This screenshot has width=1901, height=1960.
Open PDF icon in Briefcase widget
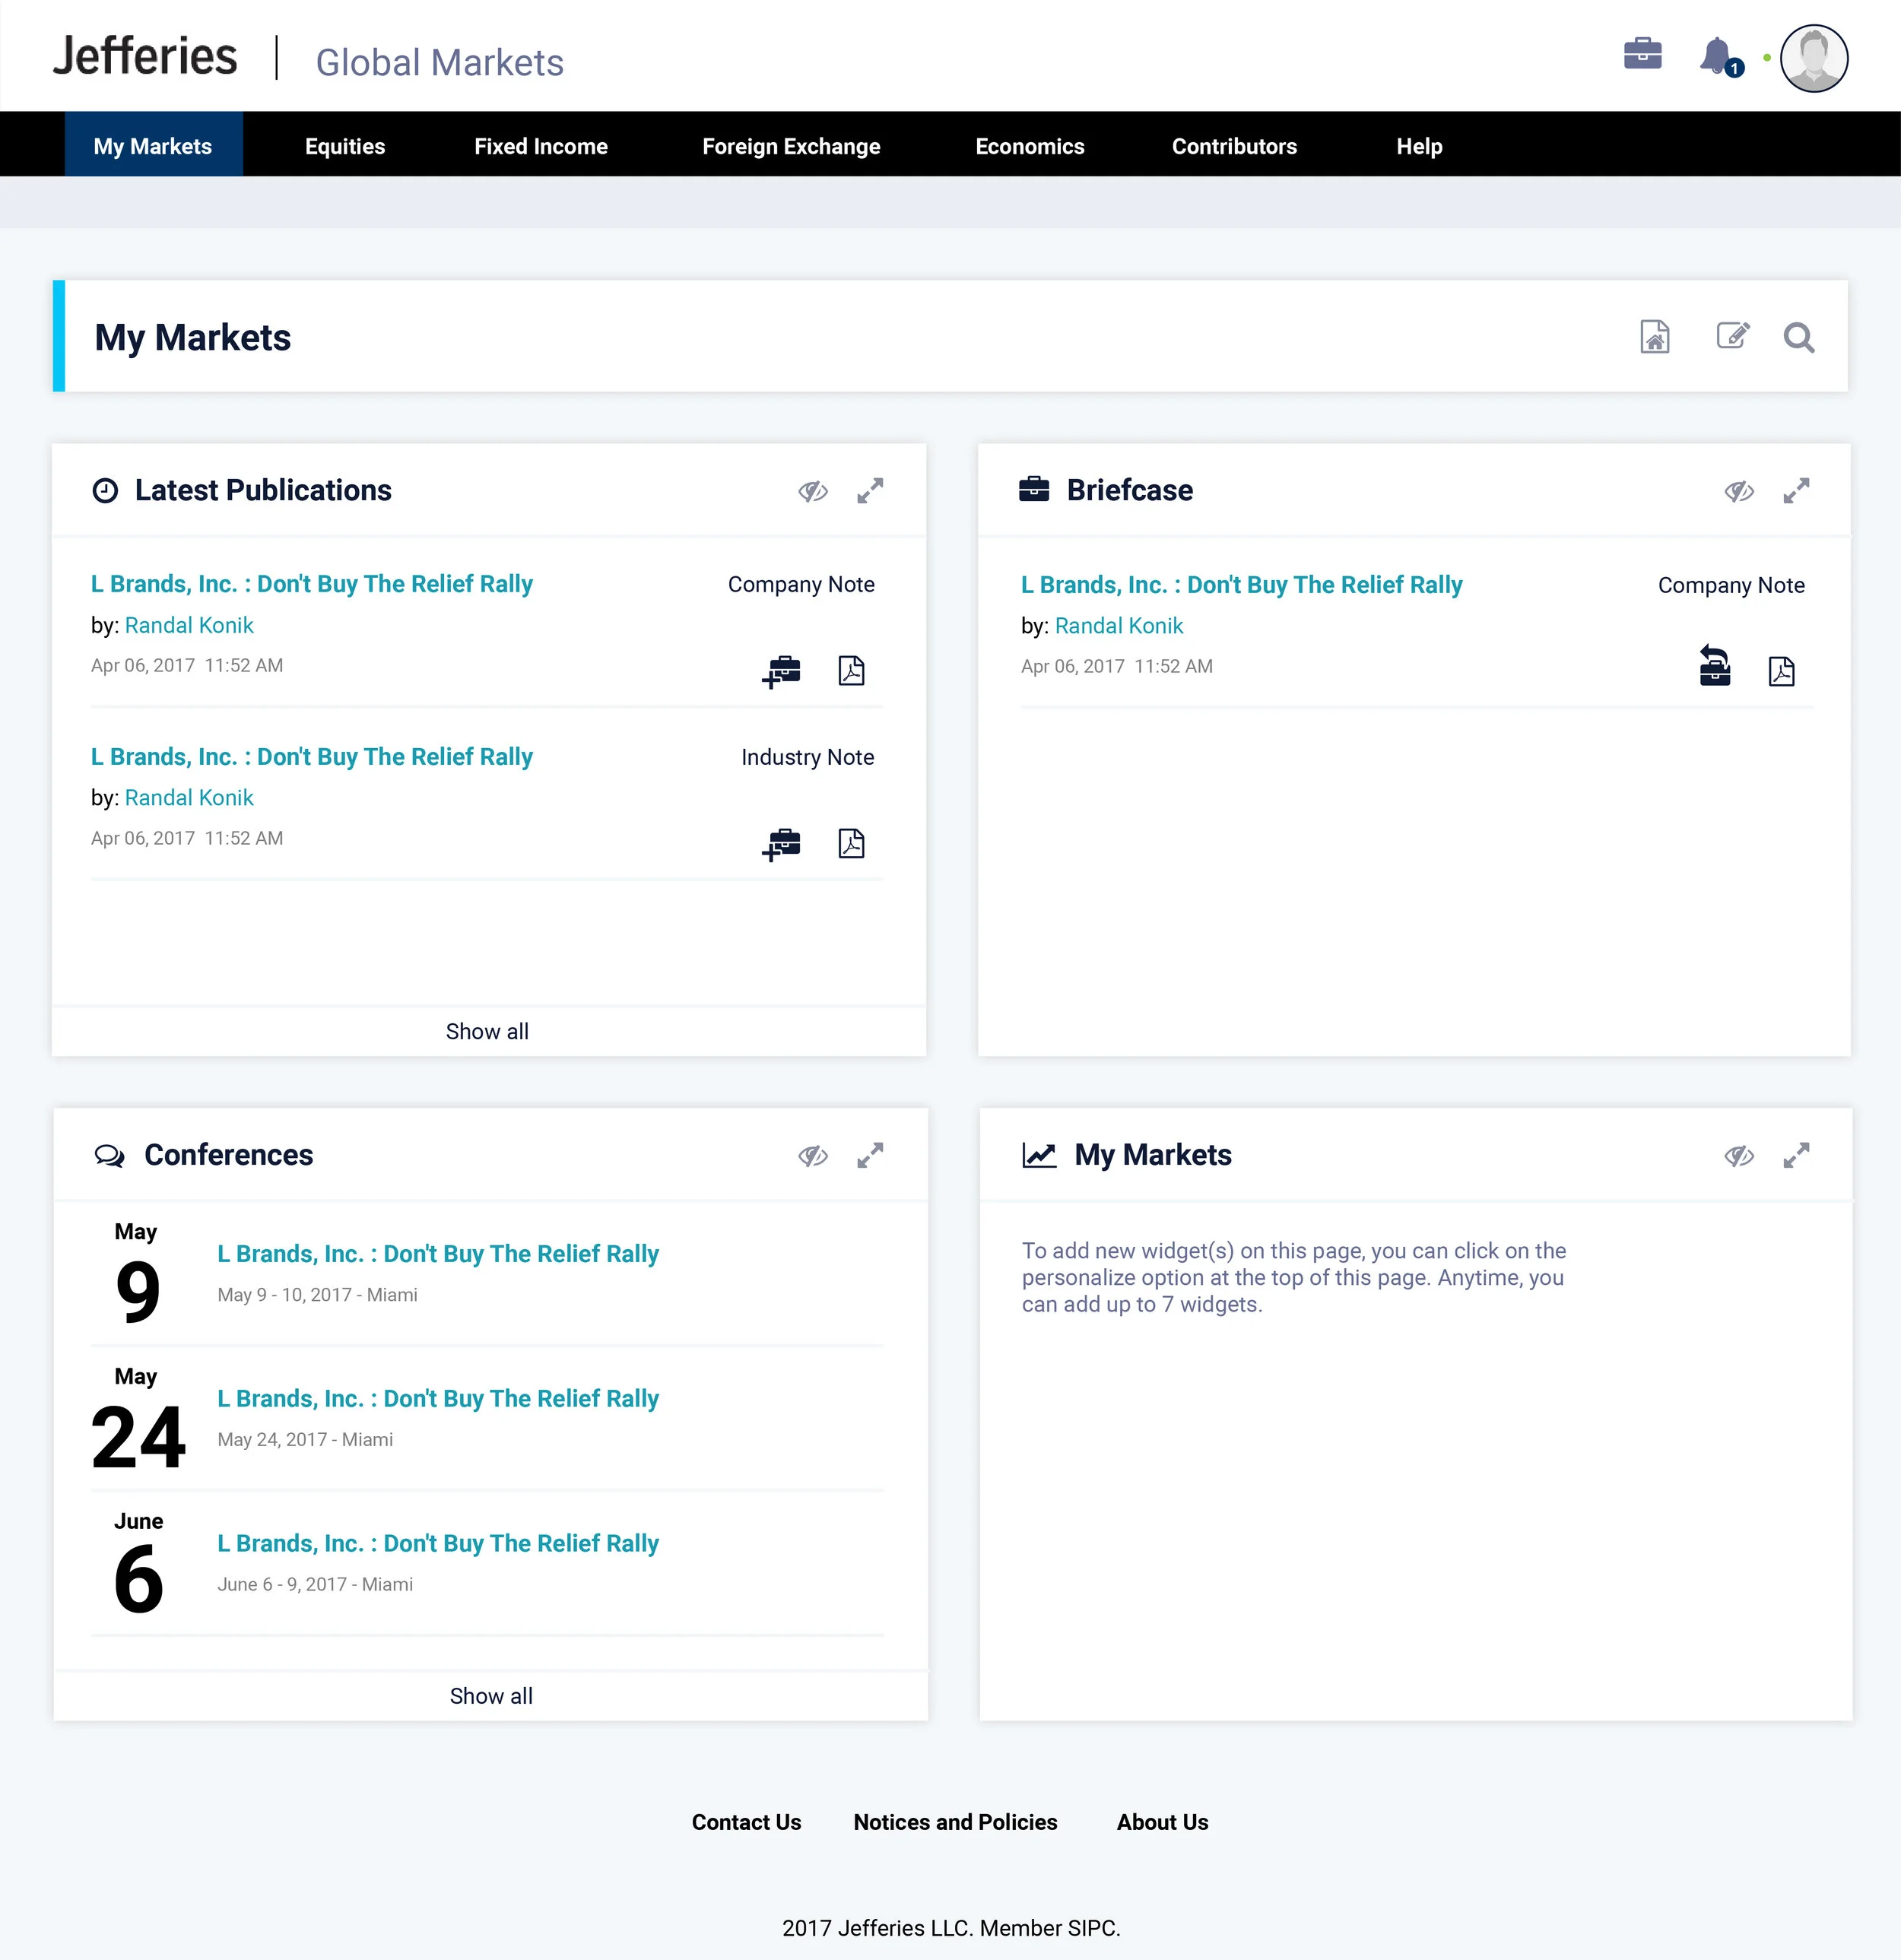tap(1781, 671)
